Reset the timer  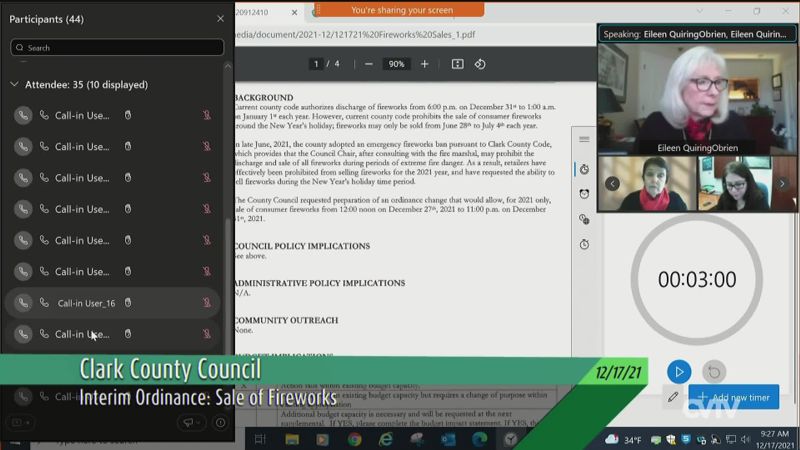713,372
